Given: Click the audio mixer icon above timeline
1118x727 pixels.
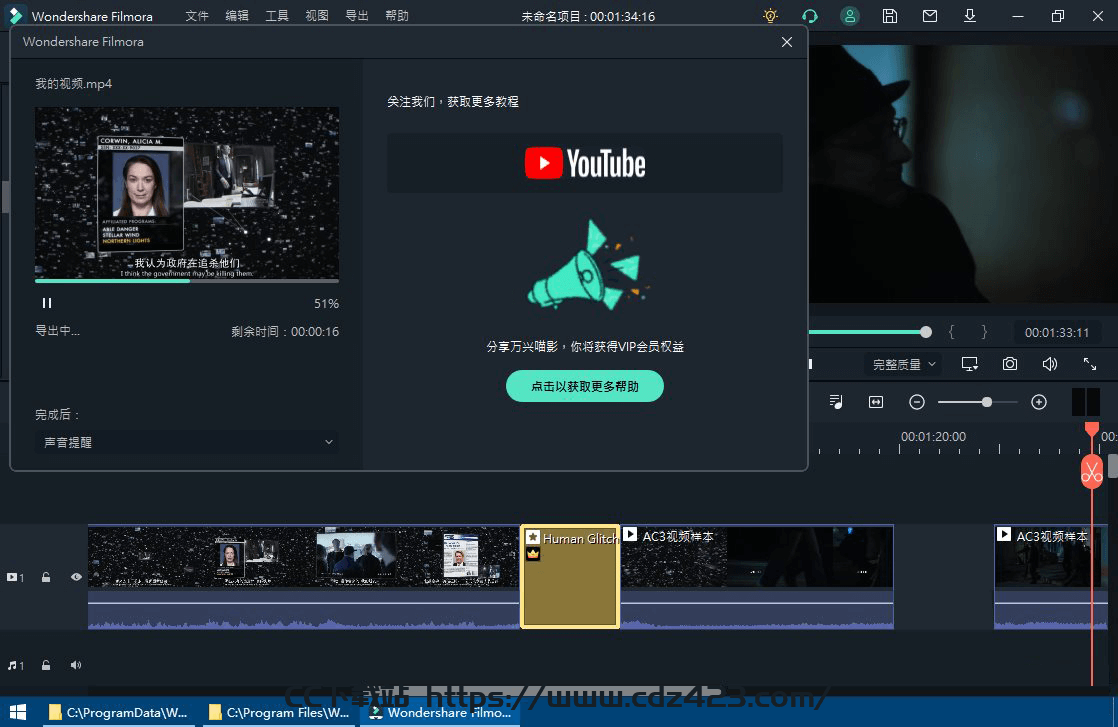Looking at the screenshot, I should [836, 402].
